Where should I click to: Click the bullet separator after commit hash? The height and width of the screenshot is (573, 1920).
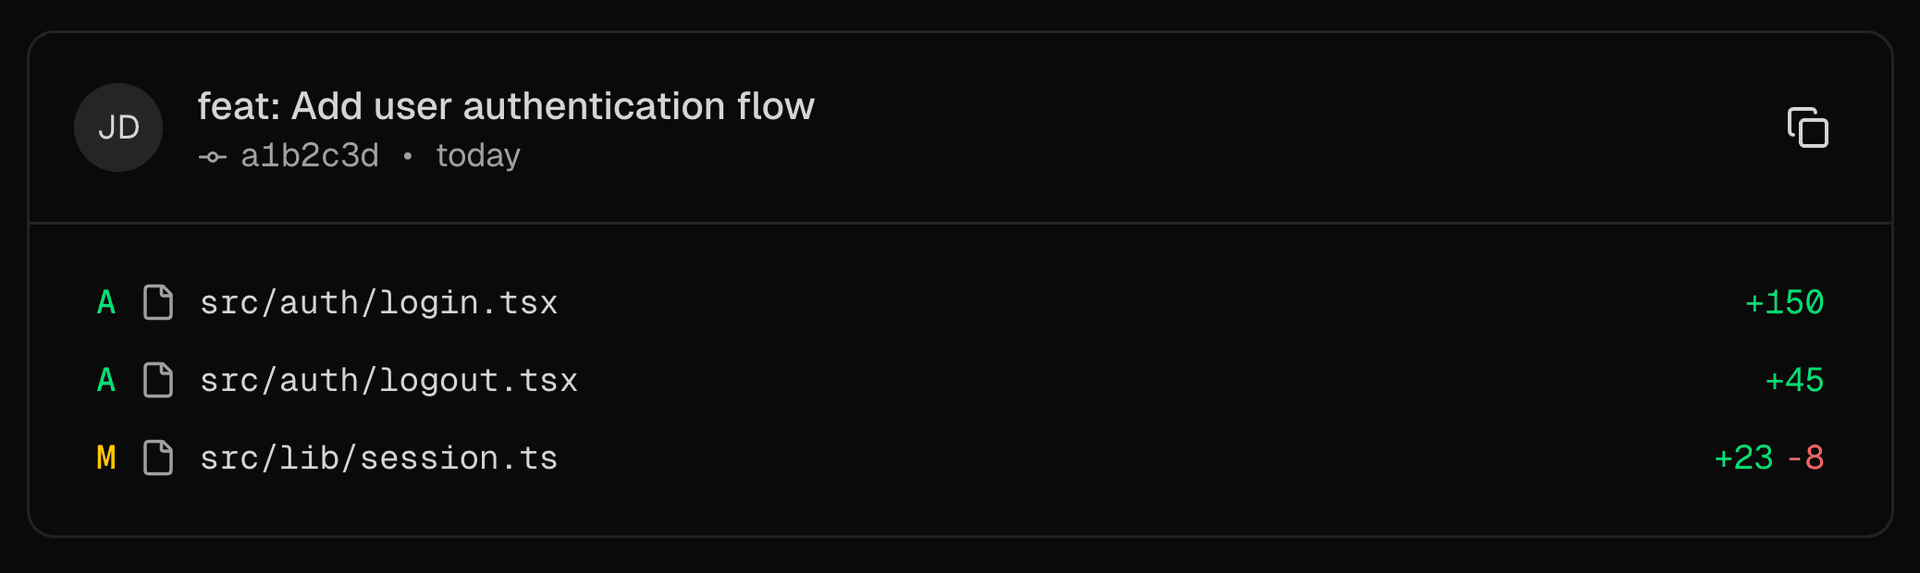click(x=407, y=156)
